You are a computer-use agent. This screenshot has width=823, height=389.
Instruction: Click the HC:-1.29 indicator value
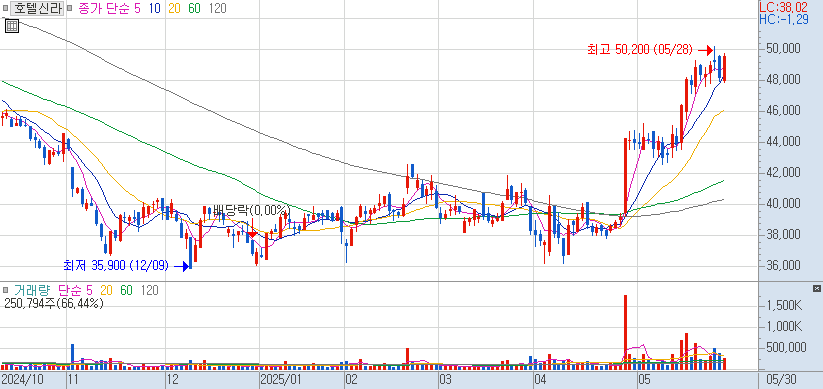(784, 19)
